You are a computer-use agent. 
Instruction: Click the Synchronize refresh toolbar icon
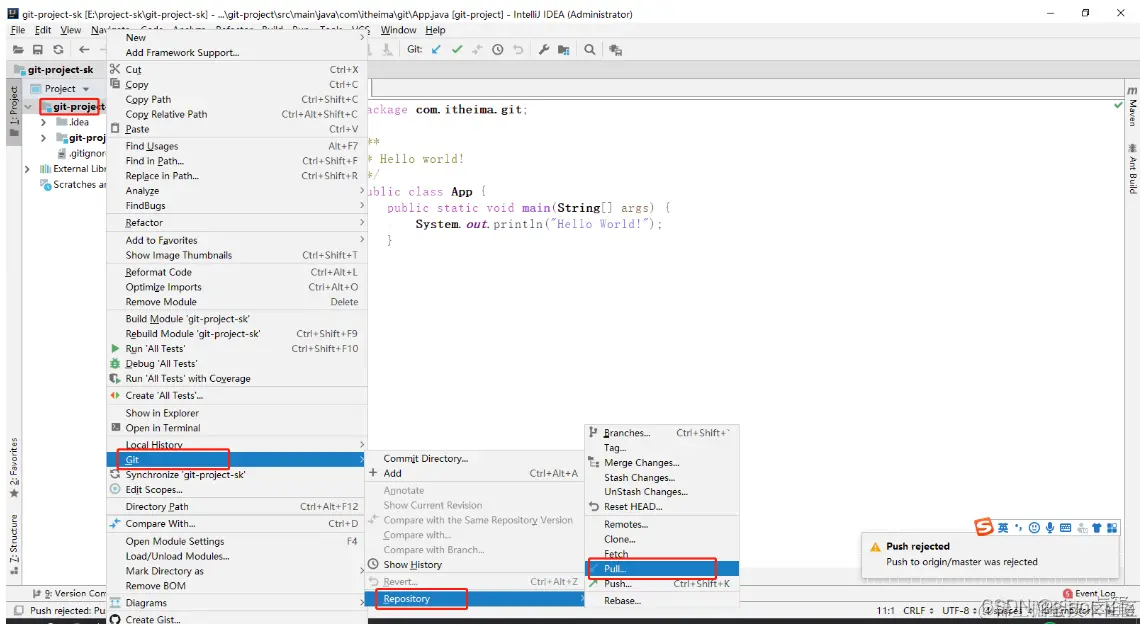(58, 50)
